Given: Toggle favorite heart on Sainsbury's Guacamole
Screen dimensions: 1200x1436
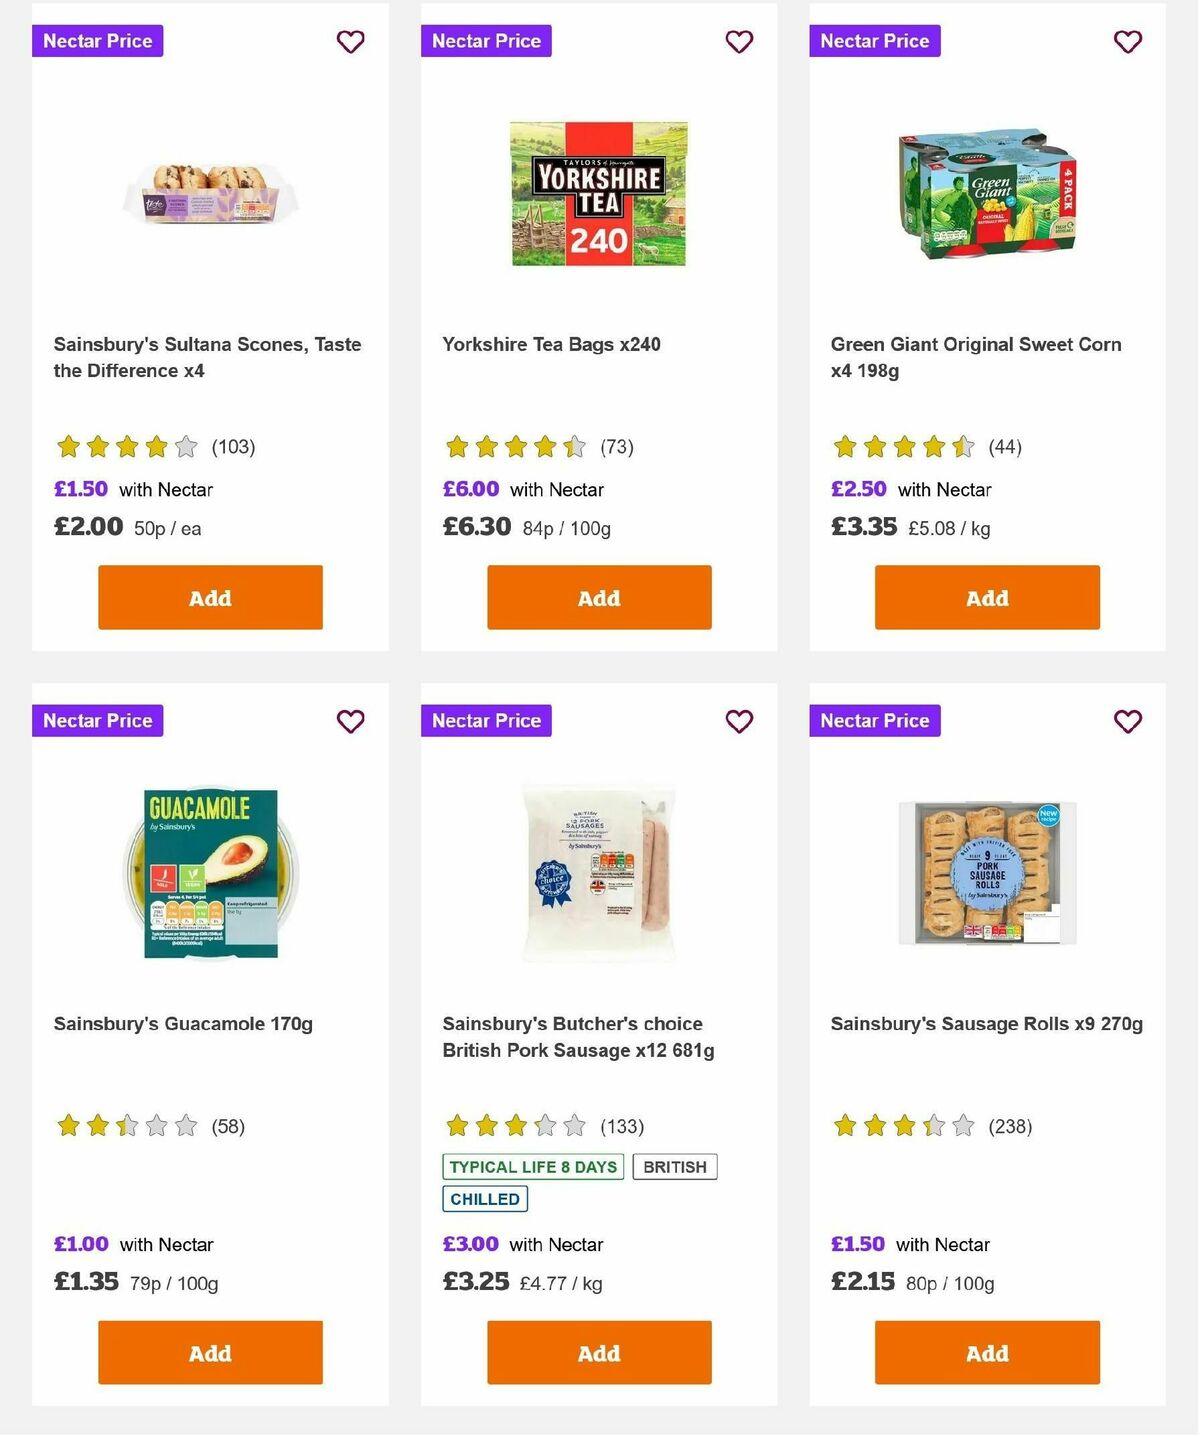Looking at the screenshot, I should (350, 721).
